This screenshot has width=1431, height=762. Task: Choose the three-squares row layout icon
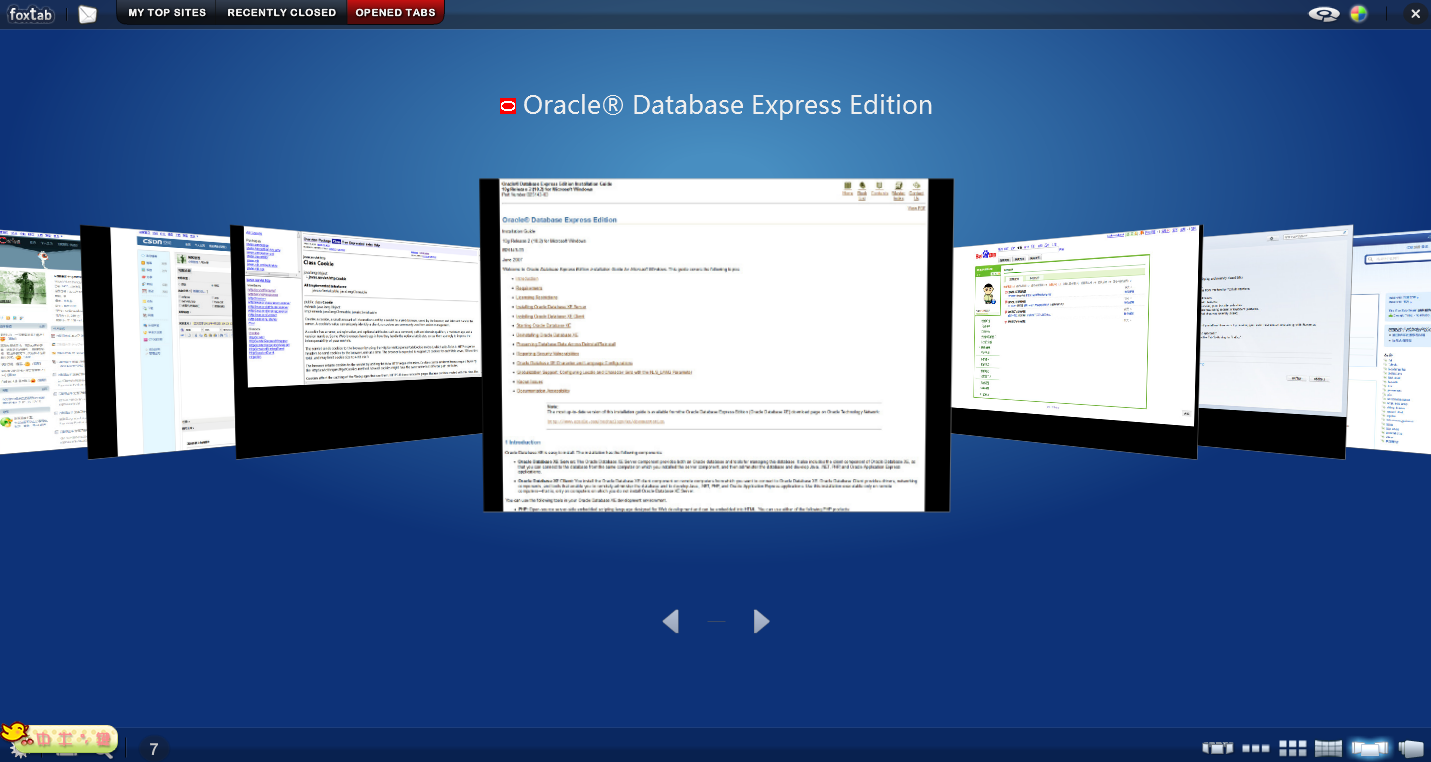pyautogui.click(x=1256, y=748)
